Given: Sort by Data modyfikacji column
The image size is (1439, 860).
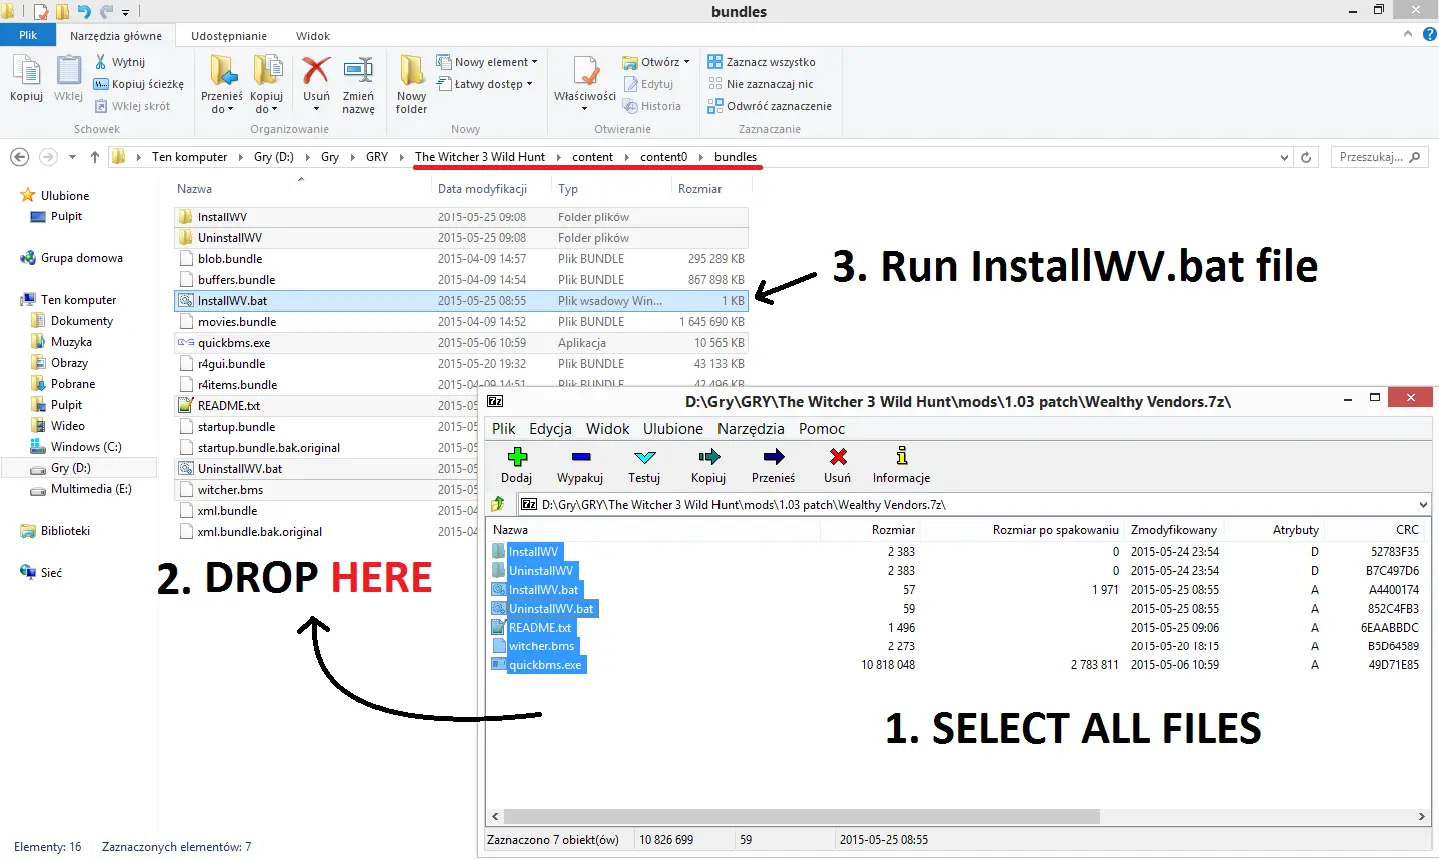Looking at the screenshot, I should click(482, 189).
